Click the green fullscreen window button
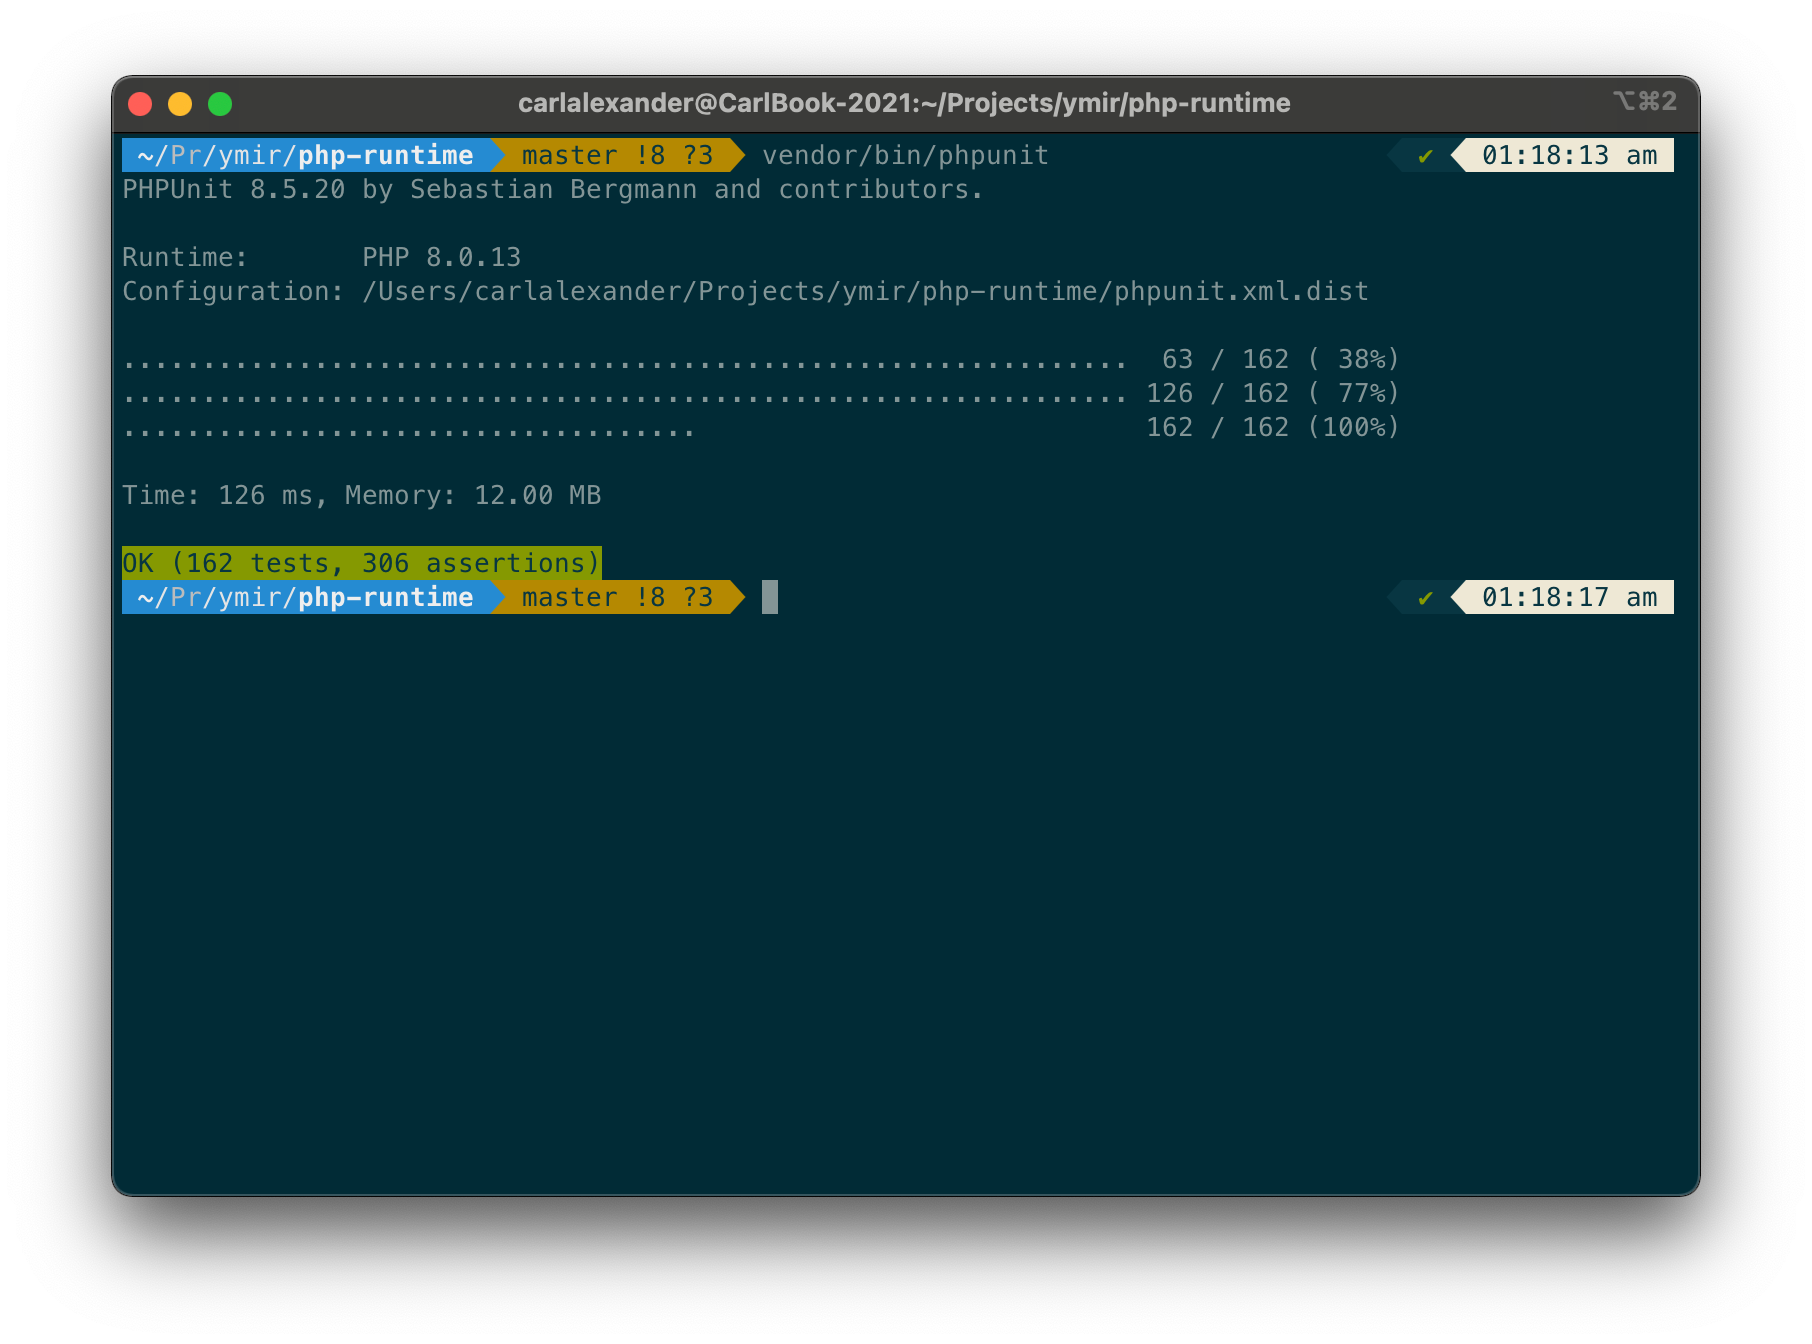Screen dimensions: 1812x1344 click(220, 104)
